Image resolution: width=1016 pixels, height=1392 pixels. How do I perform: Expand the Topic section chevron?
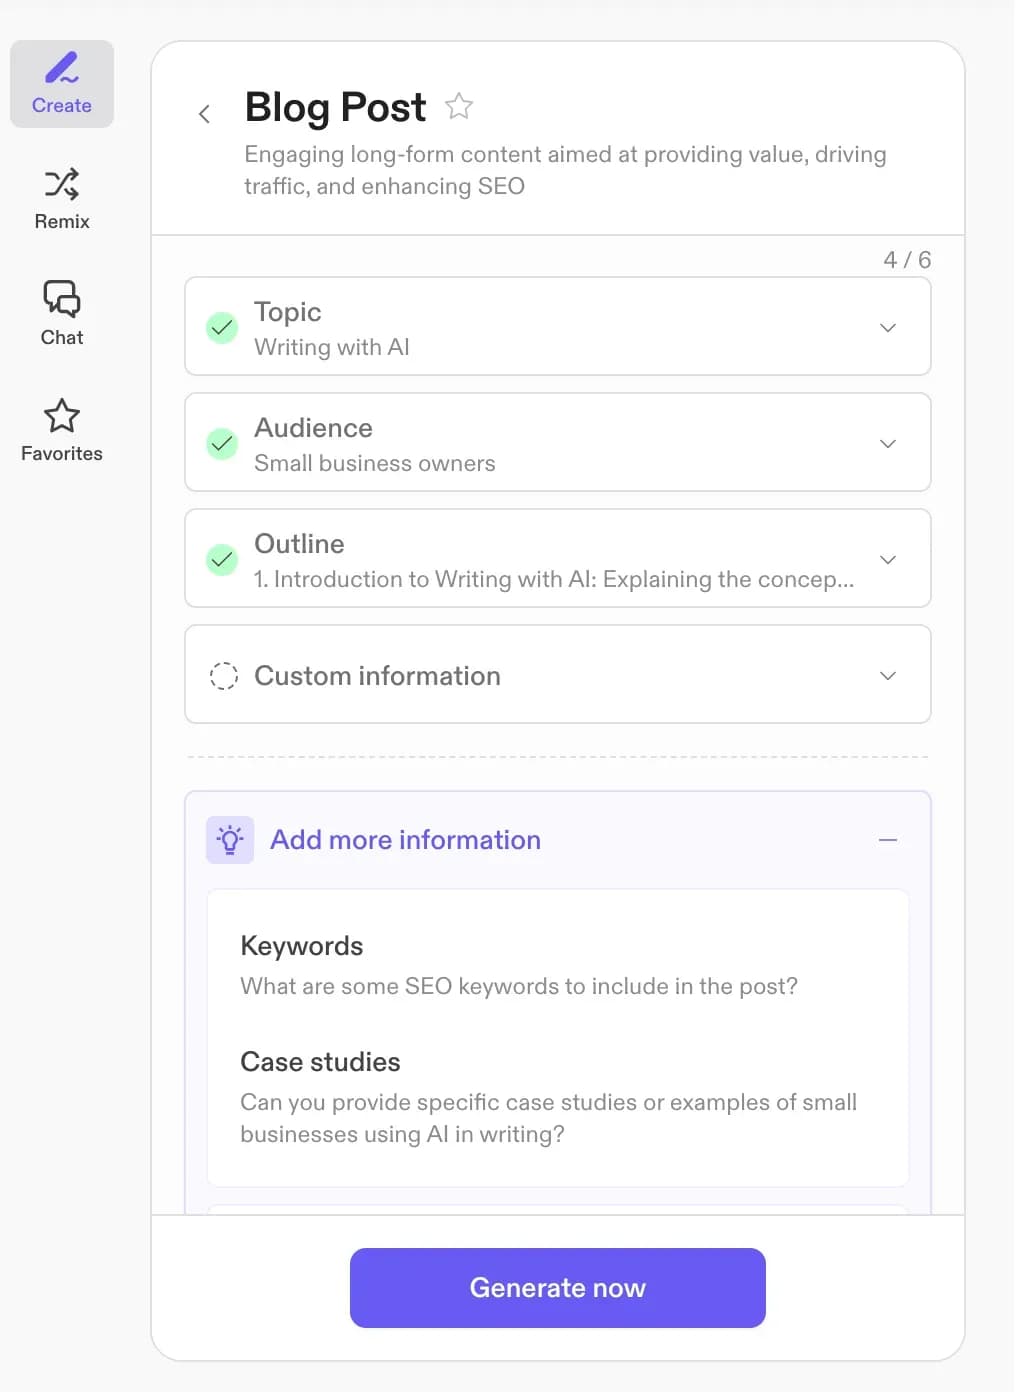888,328
